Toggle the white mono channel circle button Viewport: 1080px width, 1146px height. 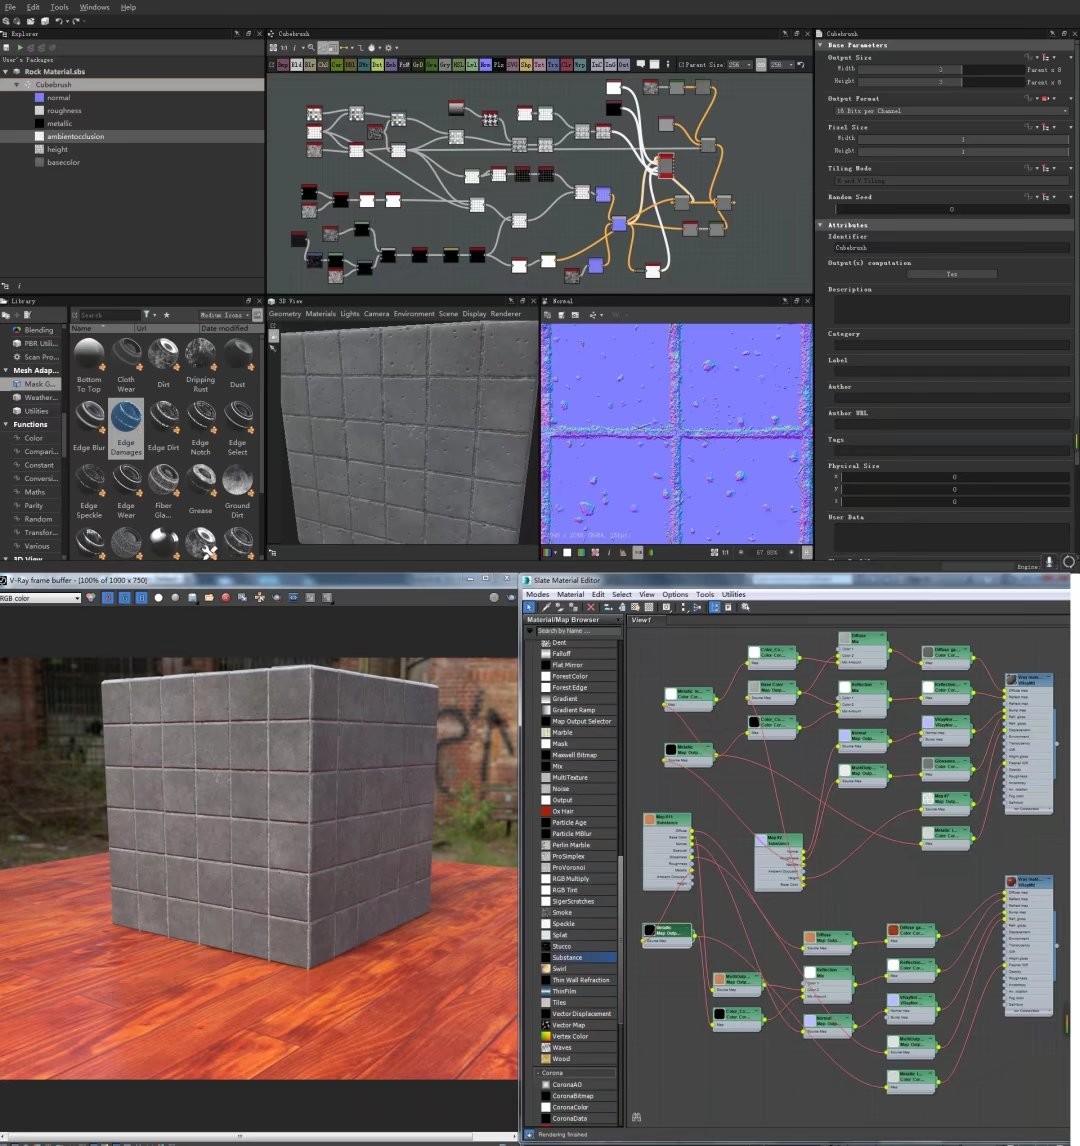click(x=158, y=598)
